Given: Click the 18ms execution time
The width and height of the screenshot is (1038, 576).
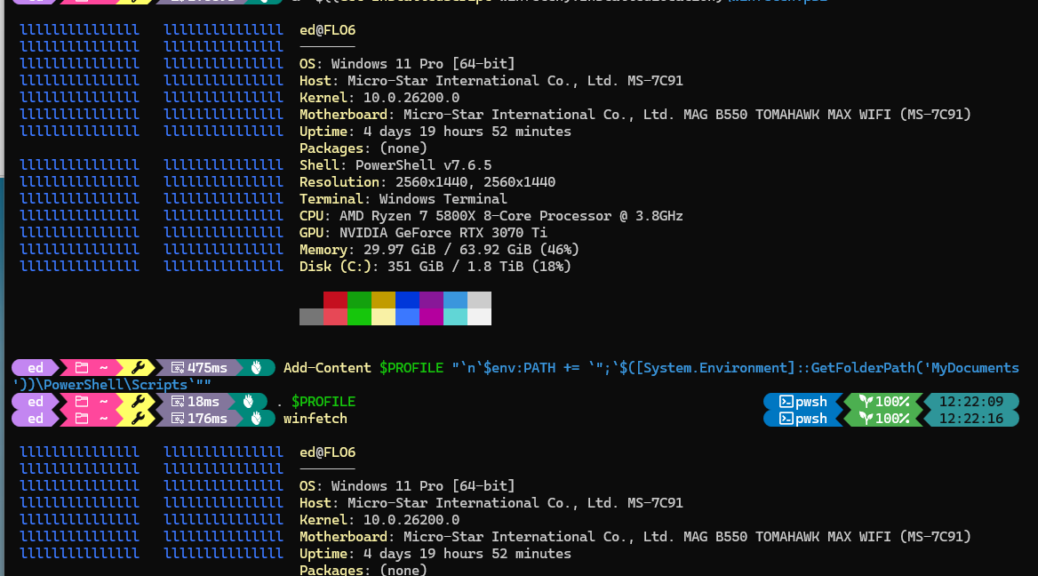Looking at the screenshot, I should click(x=203, y=402).
